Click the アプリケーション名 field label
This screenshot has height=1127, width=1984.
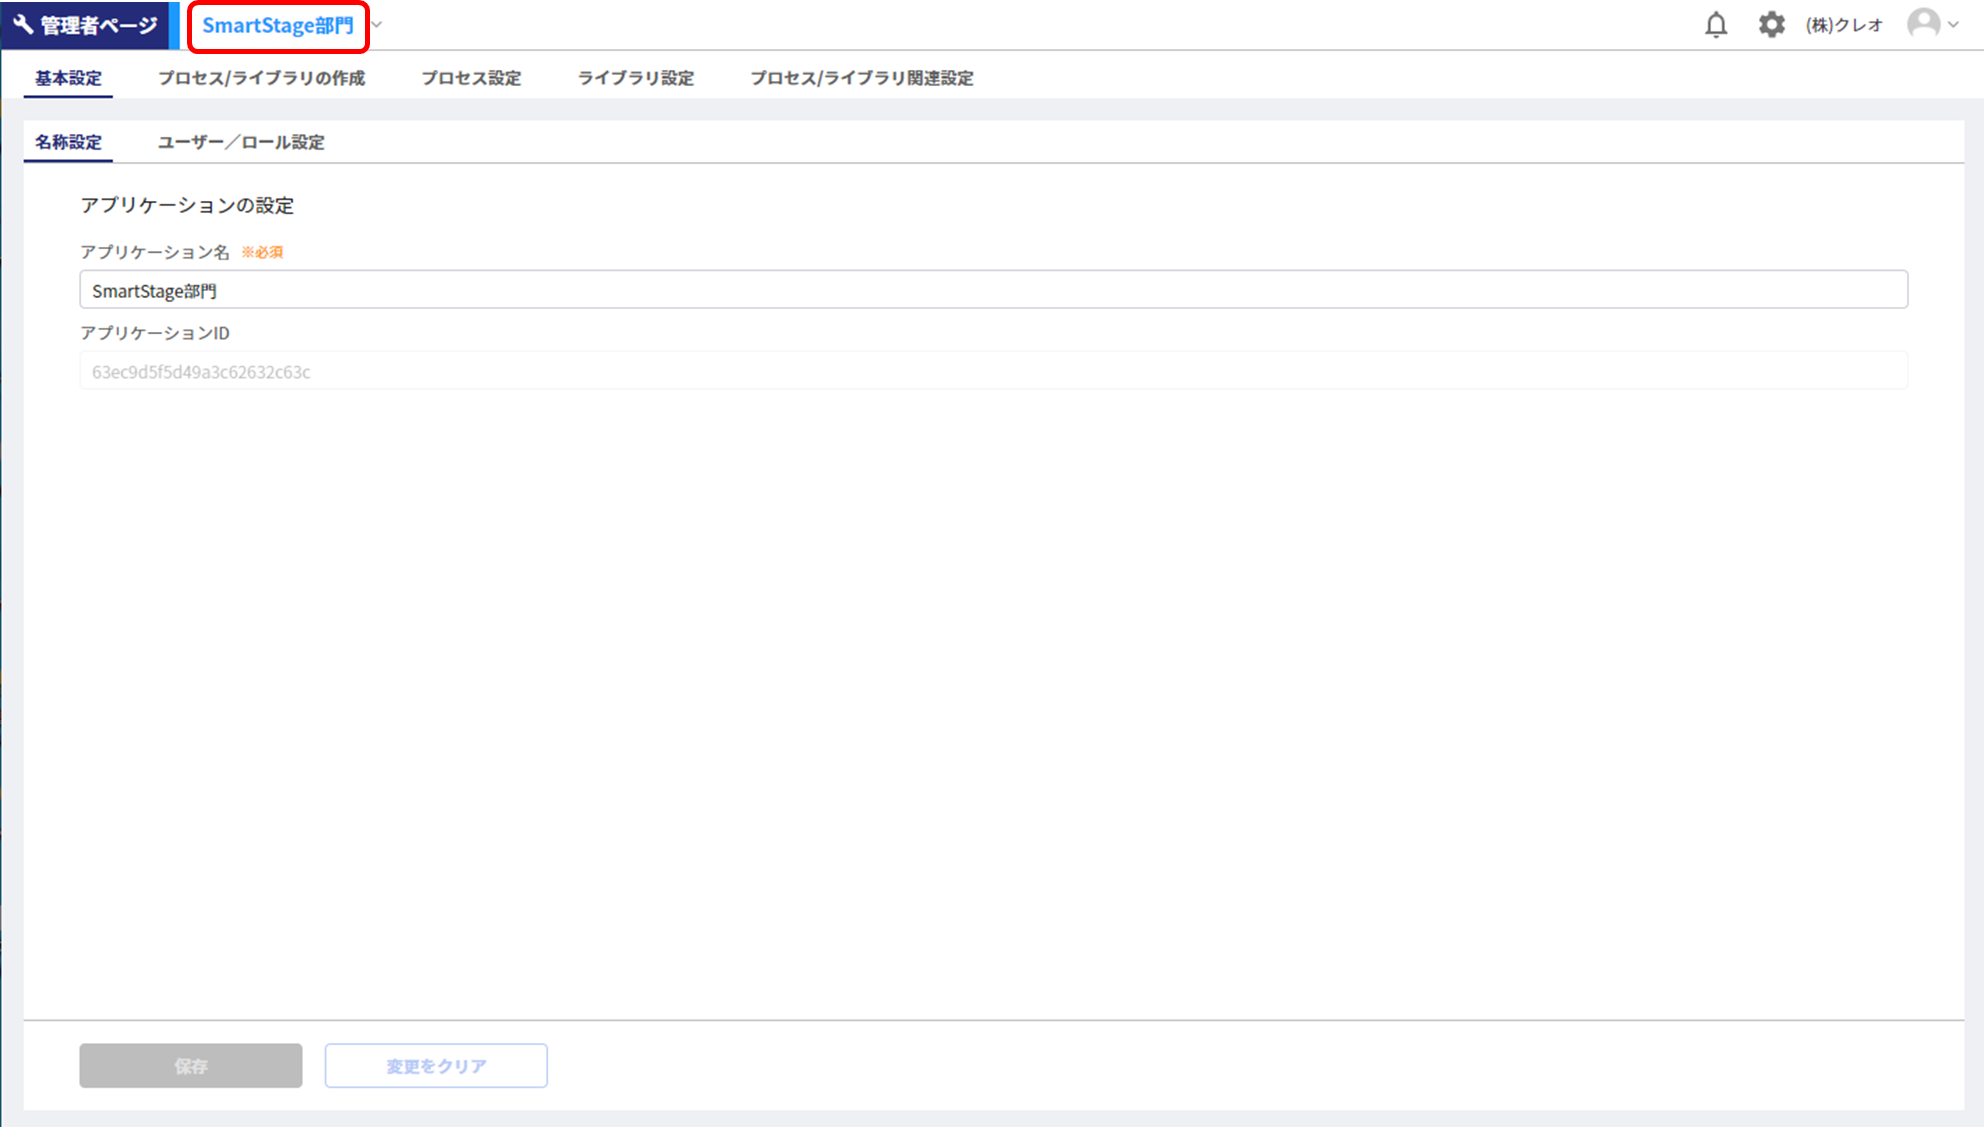pos(155,252)
